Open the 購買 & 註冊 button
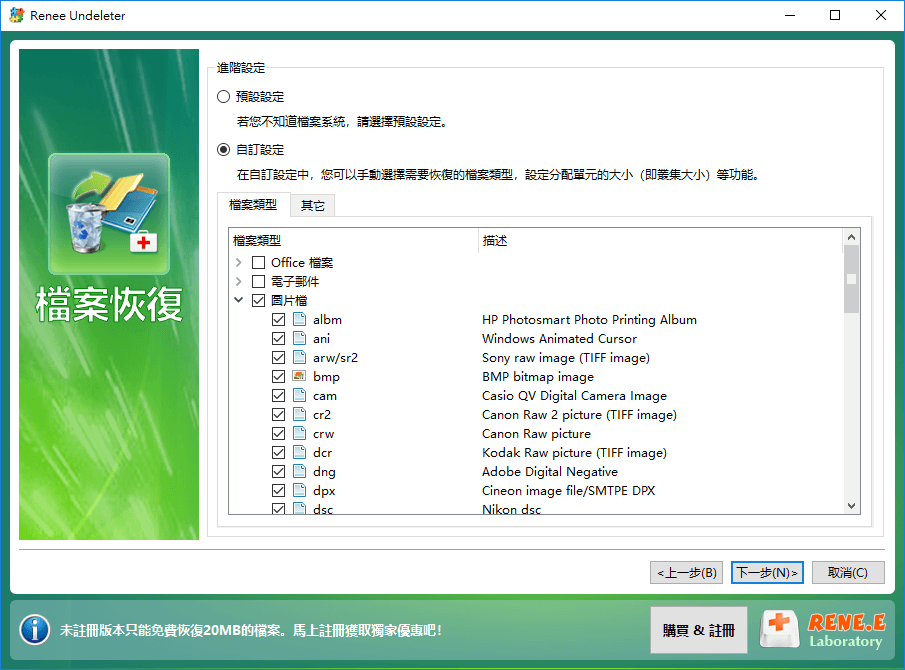The height and width of the screenshot is (670, 905). click(x=698, y=630)
